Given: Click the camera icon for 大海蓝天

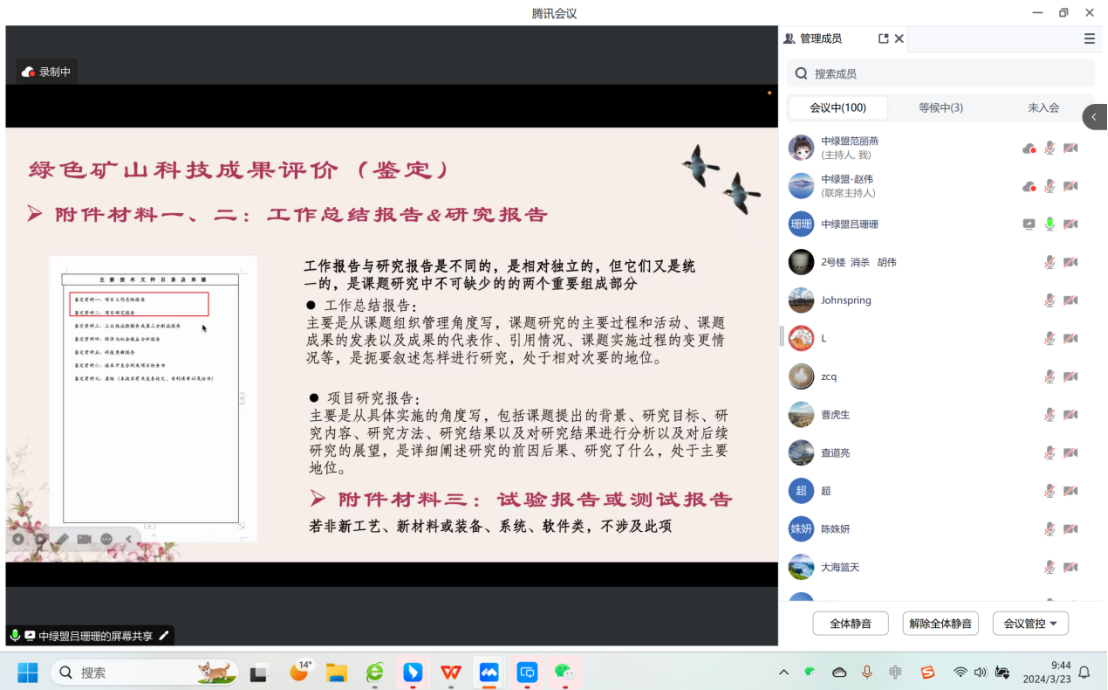Looking at the screenshot, I should coord(1071,567).
